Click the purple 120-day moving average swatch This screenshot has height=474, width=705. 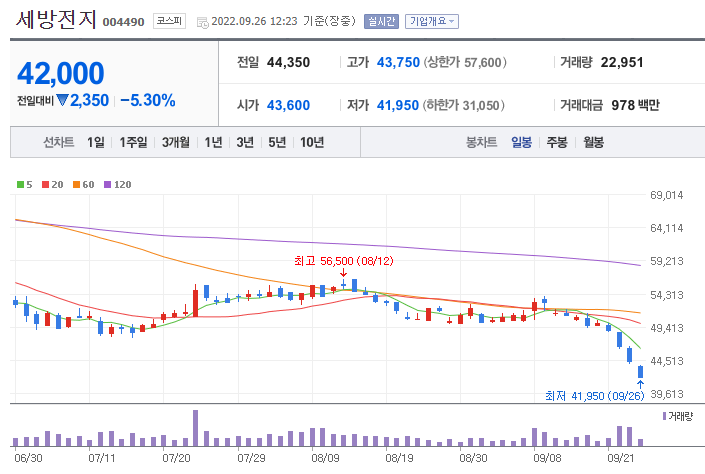pyautogui.click(x=107, y=184)
